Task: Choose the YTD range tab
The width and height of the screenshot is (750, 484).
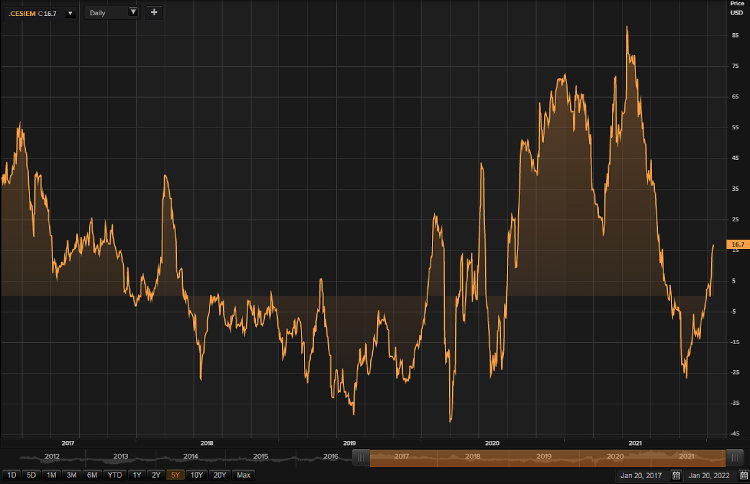Action: pos(115,475)
